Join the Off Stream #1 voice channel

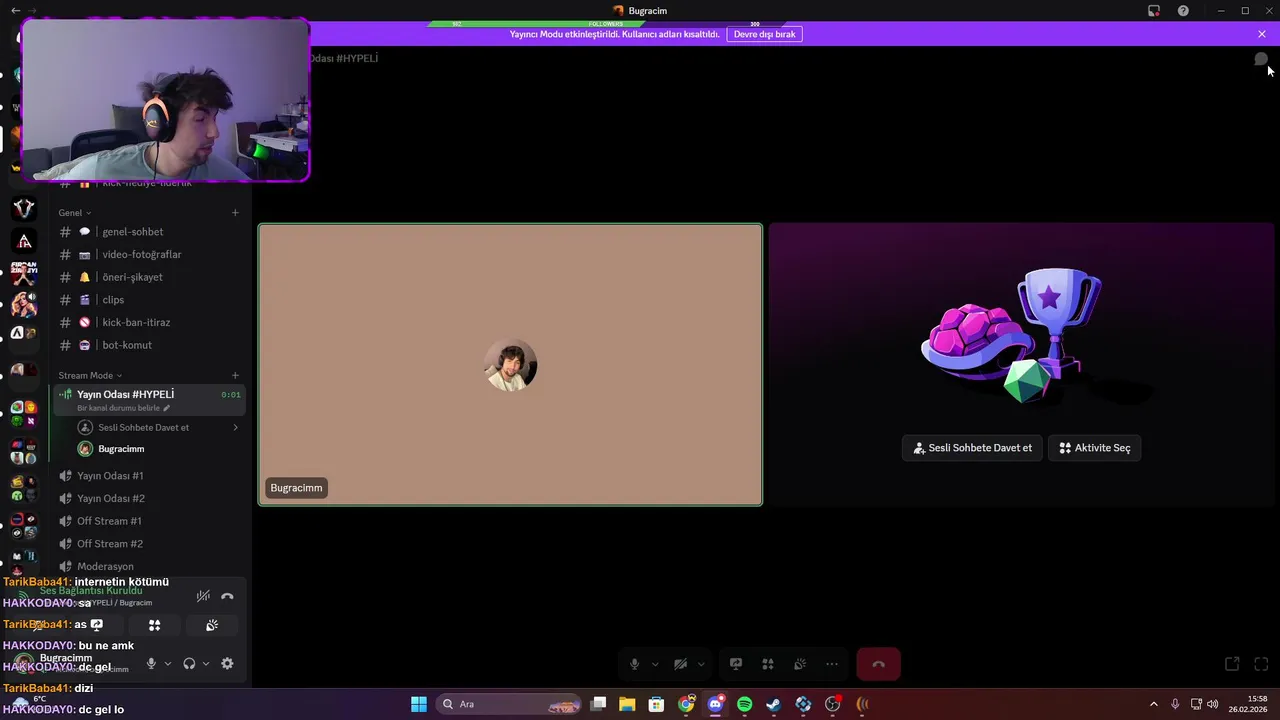click(149, 521)
